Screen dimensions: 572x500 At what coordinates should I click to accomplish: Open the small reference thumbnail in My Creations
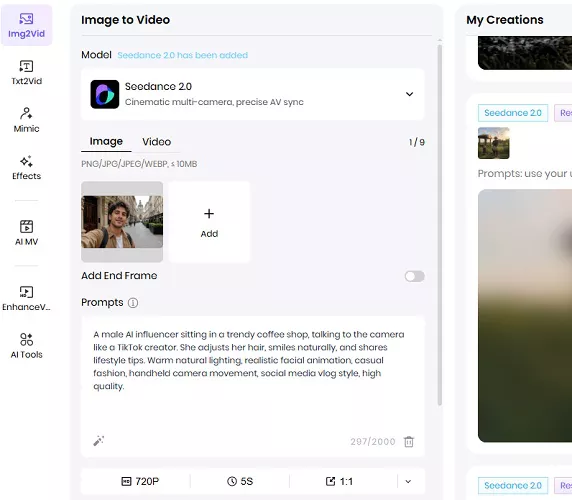click(494, 143)
